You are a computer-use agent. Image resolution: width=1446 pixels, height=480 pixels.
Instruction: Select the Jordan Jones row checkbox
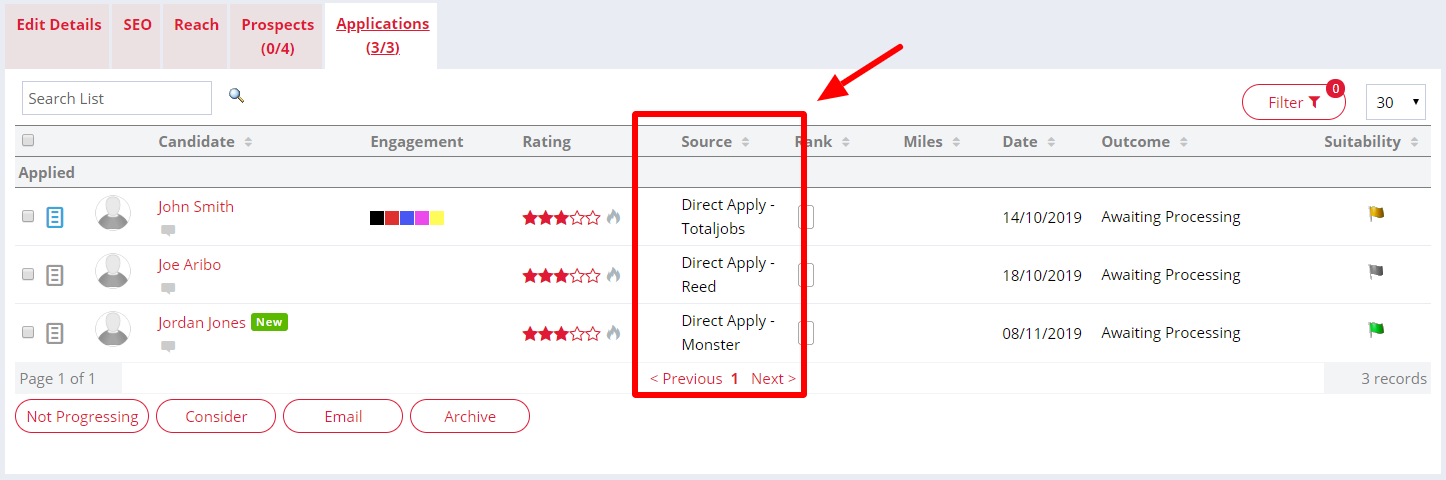[28, 332]
